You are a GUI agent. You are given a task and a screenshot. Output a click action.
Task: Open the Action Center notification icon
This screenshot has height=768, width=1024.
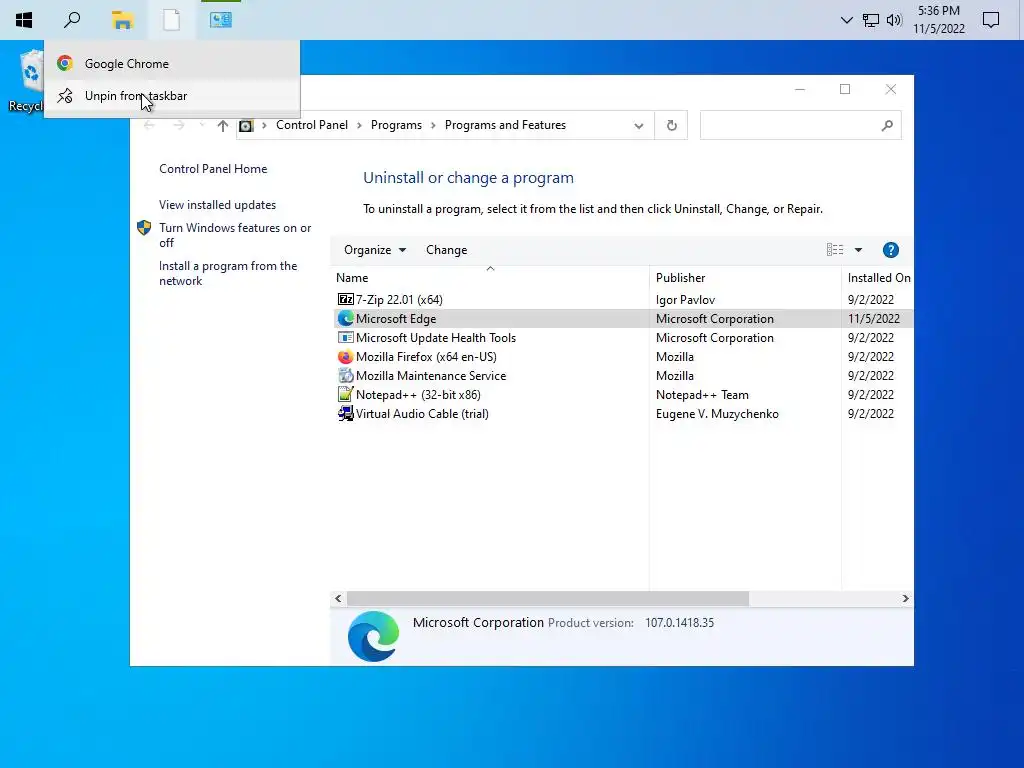click(991, 20)
